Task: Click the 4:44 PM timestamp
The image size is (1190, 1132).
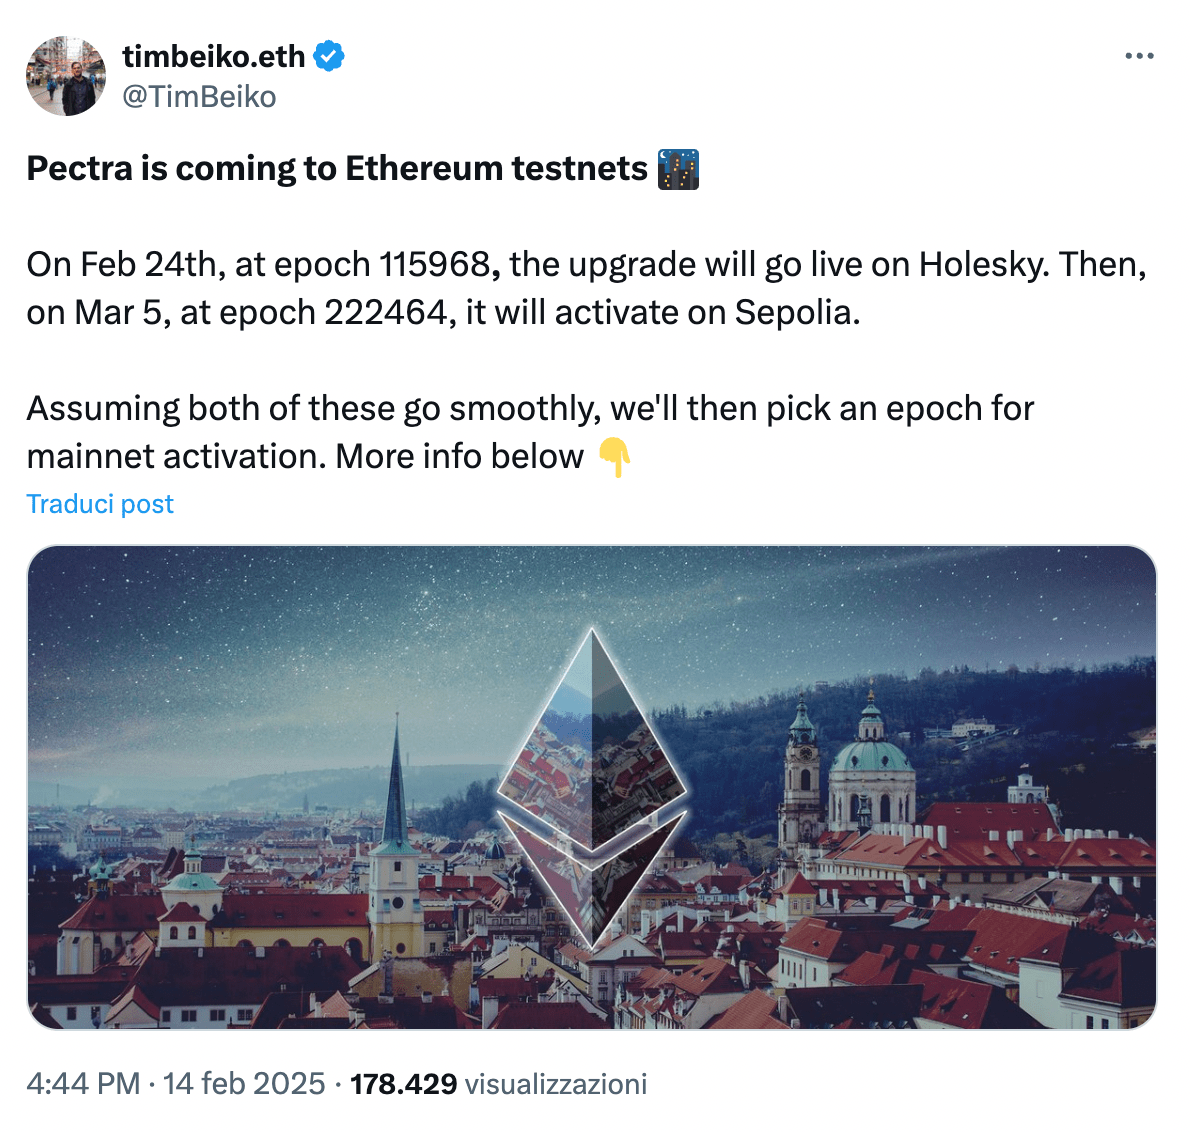Action: [x=83, y=1084]
